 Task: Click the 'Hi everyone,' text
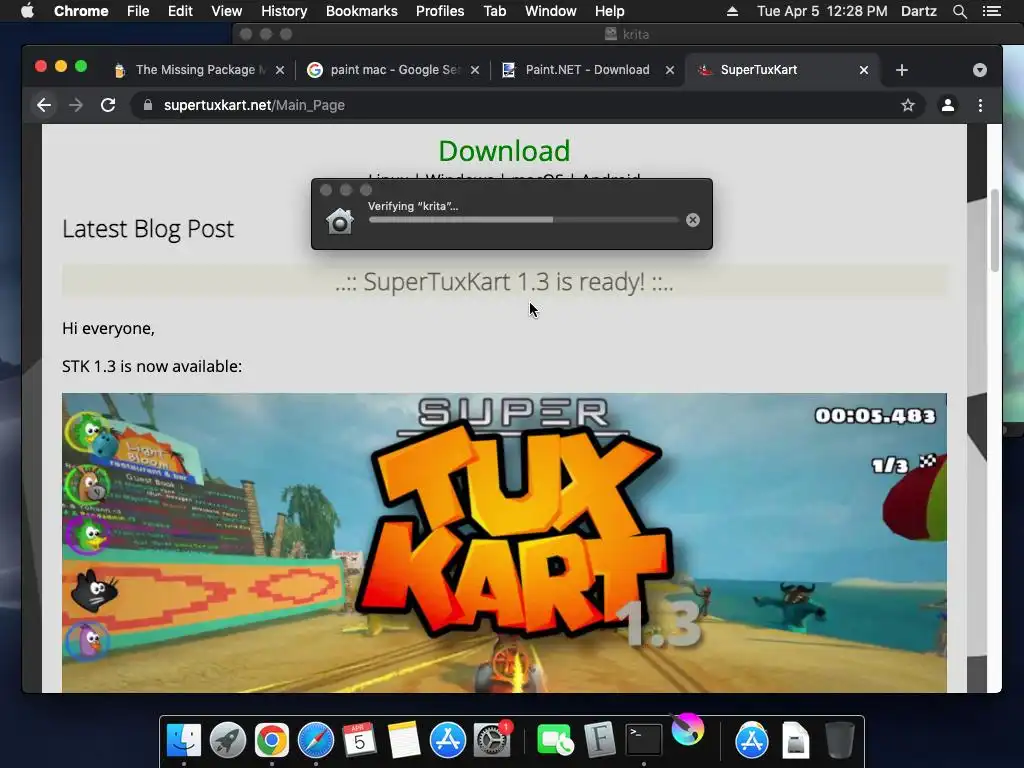[x=108, y=328]
